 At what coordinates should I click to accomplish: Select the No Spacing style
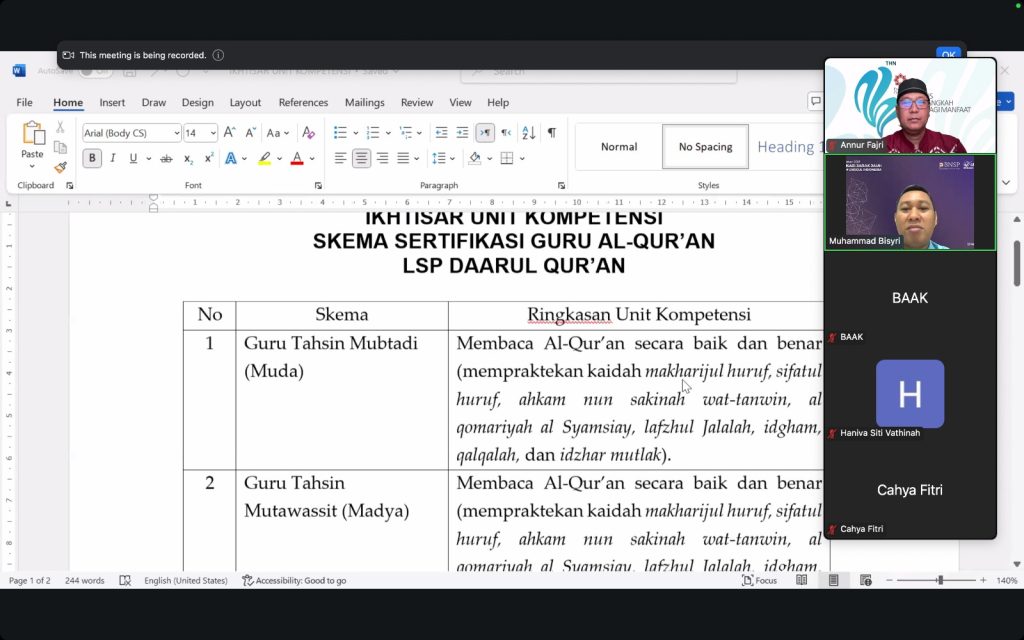click(x=705, y=147)
